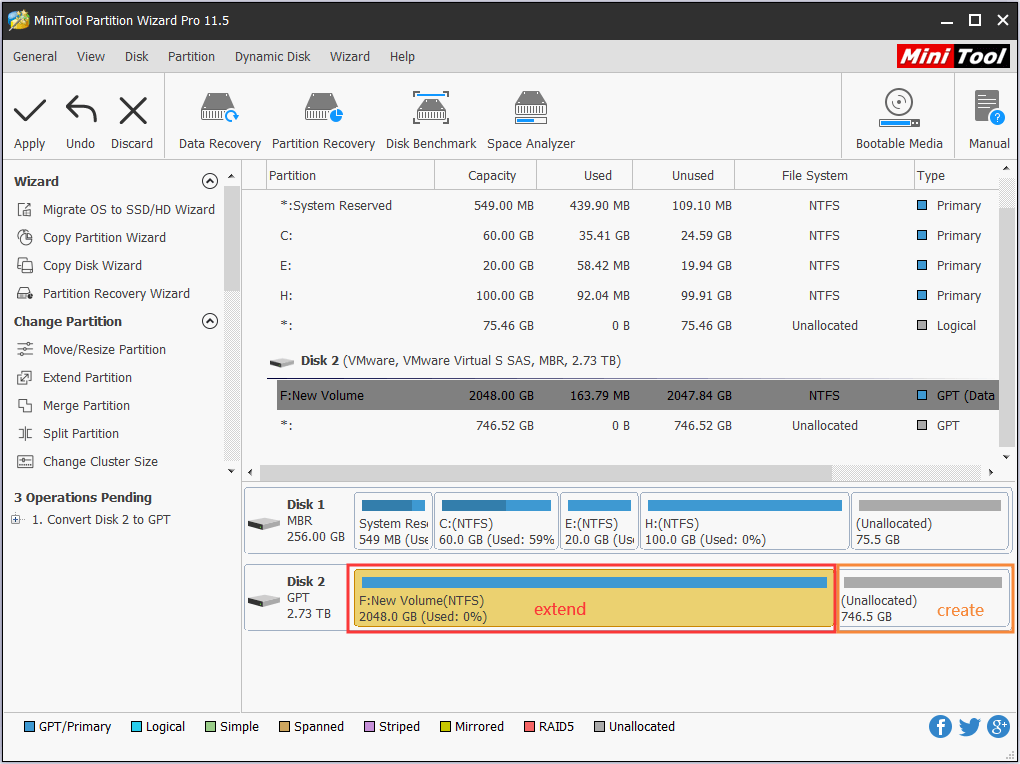Open the Partition menu

click(x=191, y=57)
